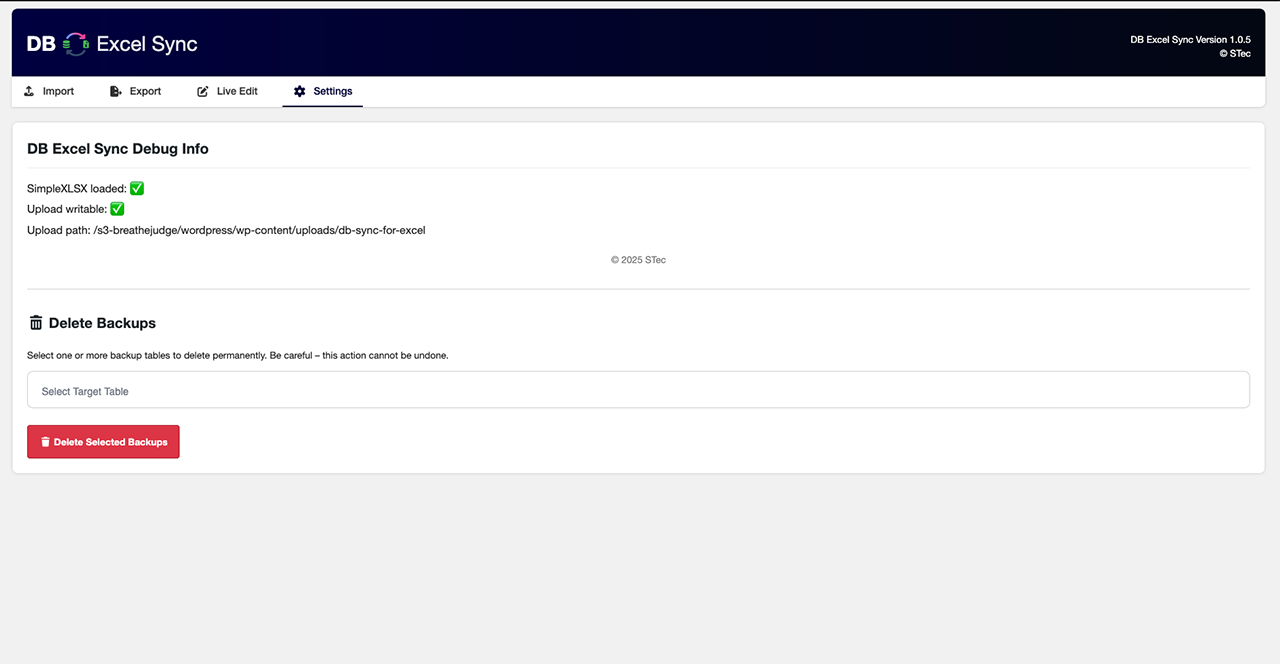Click the DB Excel Sync Debug Info heading
The height and width of the screenshot is (664, 1280).
118,148
